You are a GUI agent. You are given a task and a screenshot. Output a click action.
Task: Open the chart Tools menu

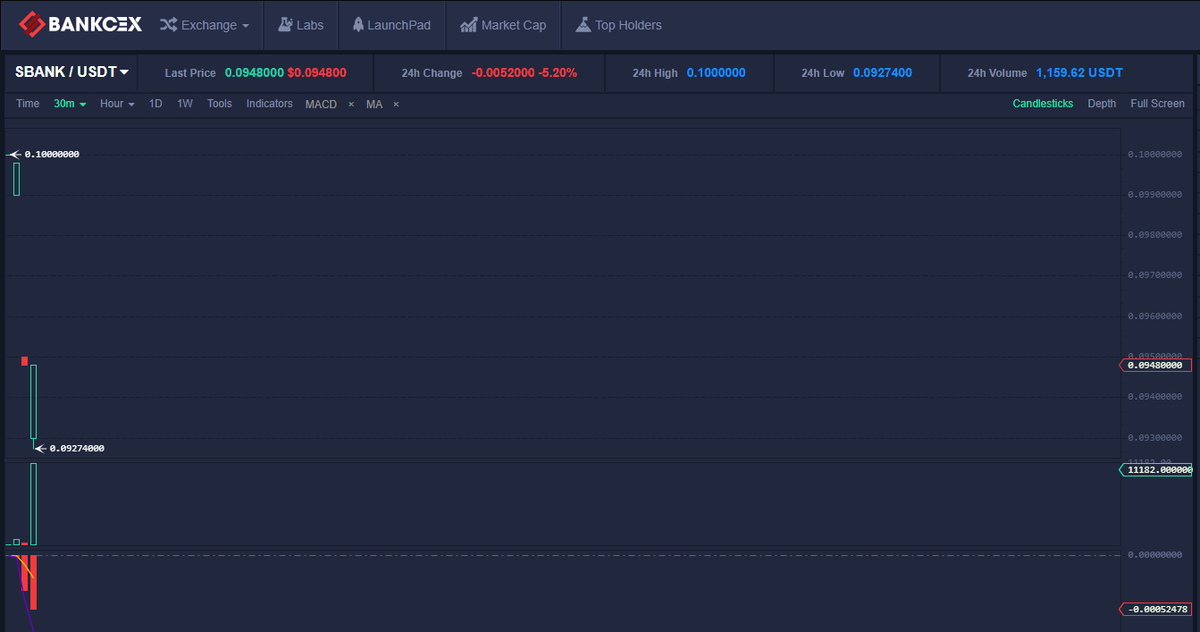click(219, 104)
